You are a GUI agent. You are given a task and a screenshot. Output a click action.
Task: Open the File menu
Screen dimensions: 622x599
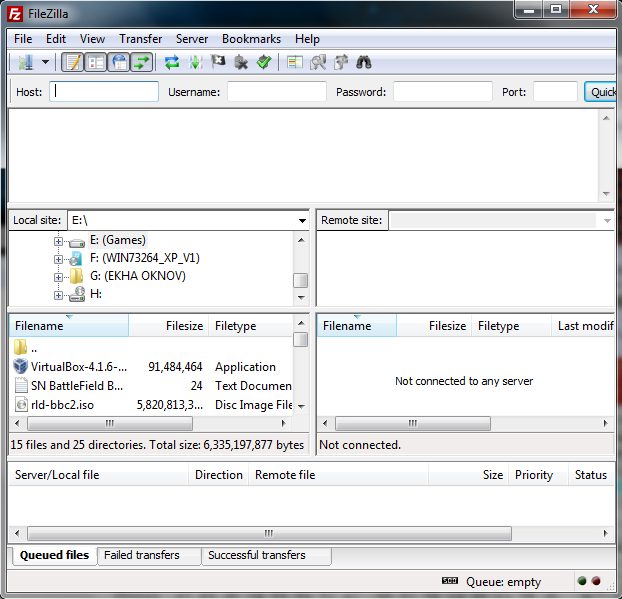pyautogui.click(x=23, y=39)
